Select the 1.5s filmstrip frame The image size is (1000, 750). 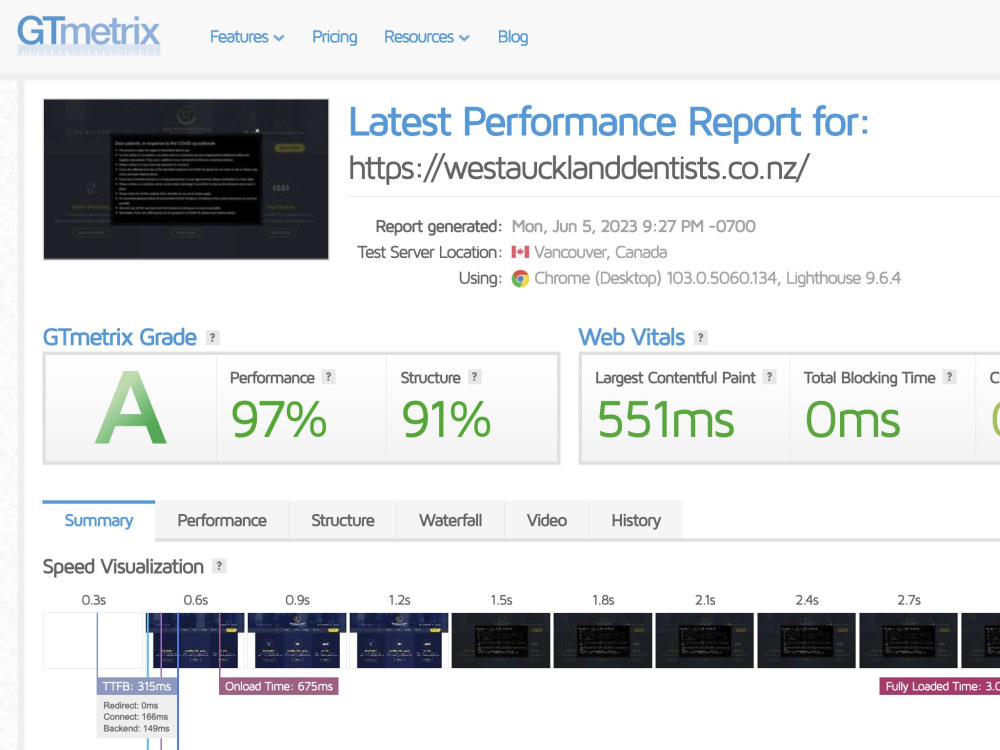pos(501,640)
